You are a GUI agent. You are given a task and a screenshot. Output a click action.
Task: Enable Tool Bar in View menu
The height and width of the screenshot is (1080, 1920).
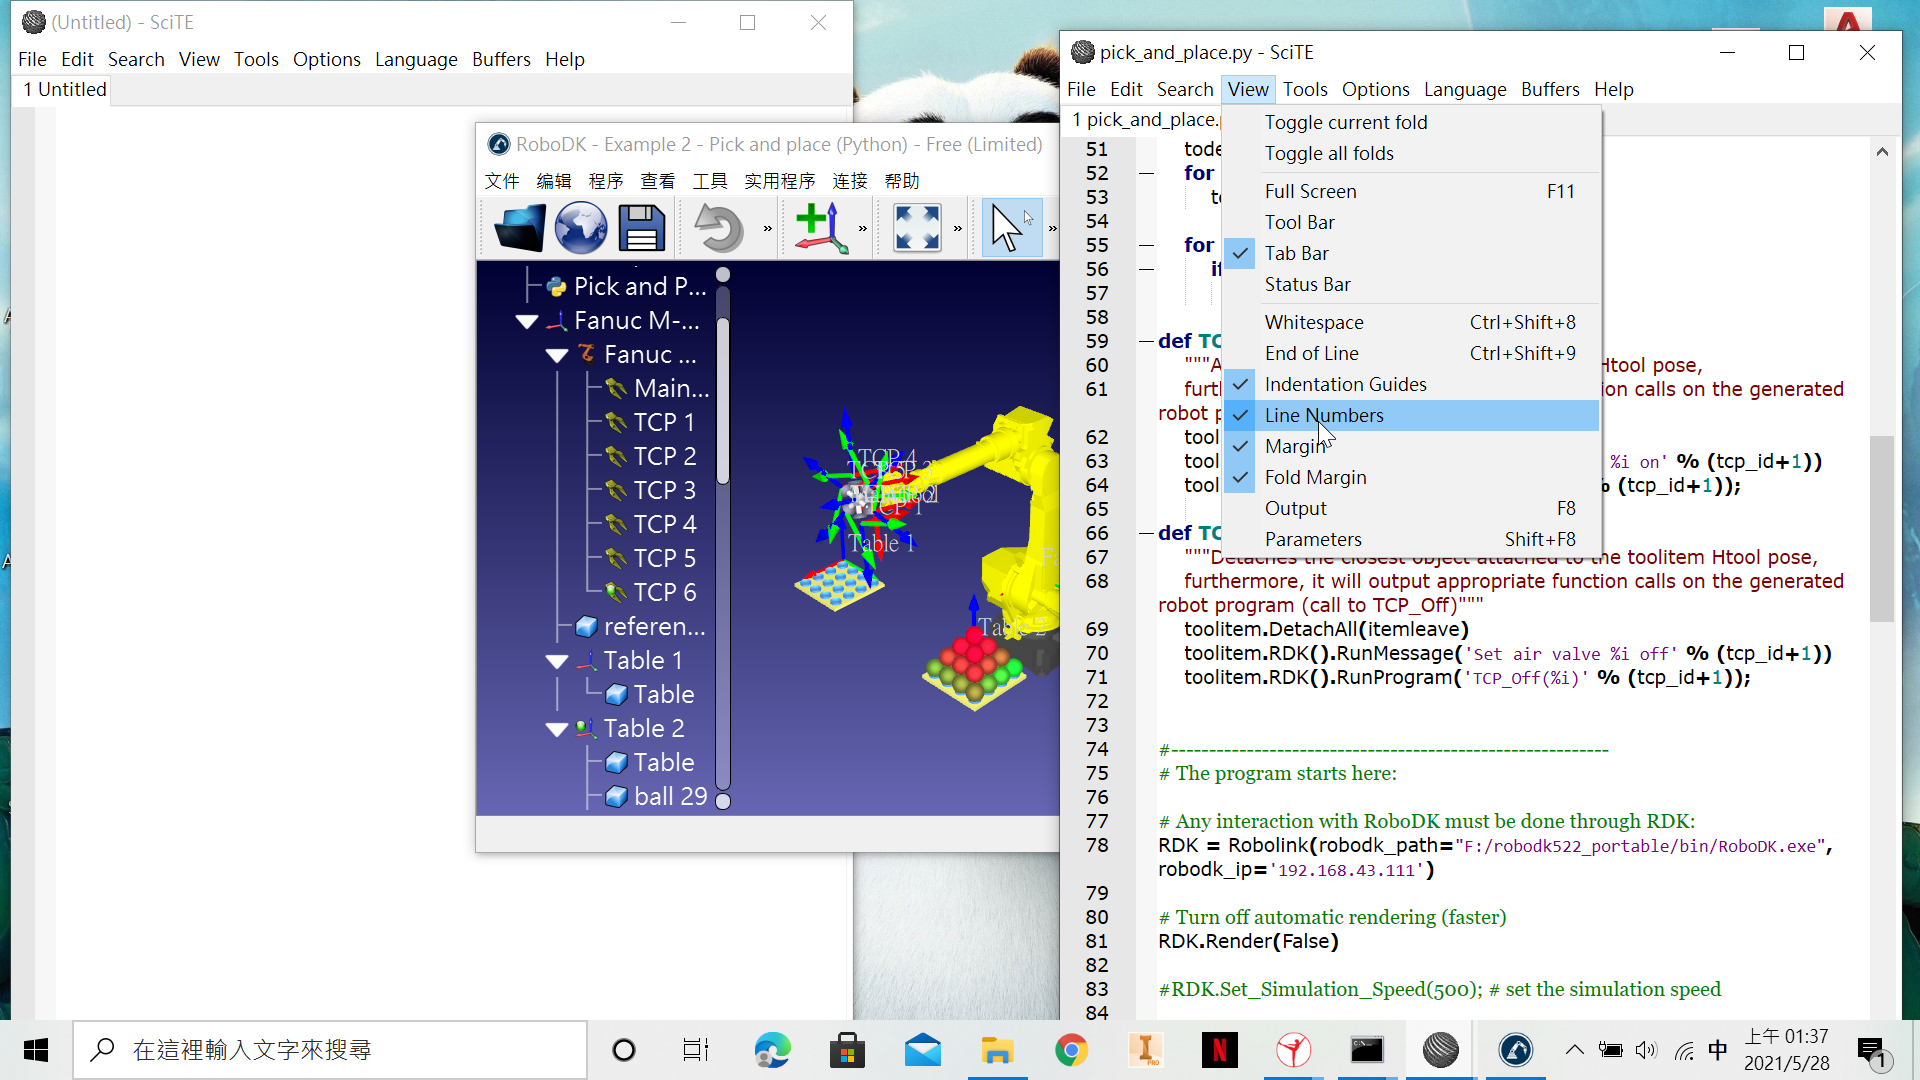pyautogui.click(x=1411, y=222)
